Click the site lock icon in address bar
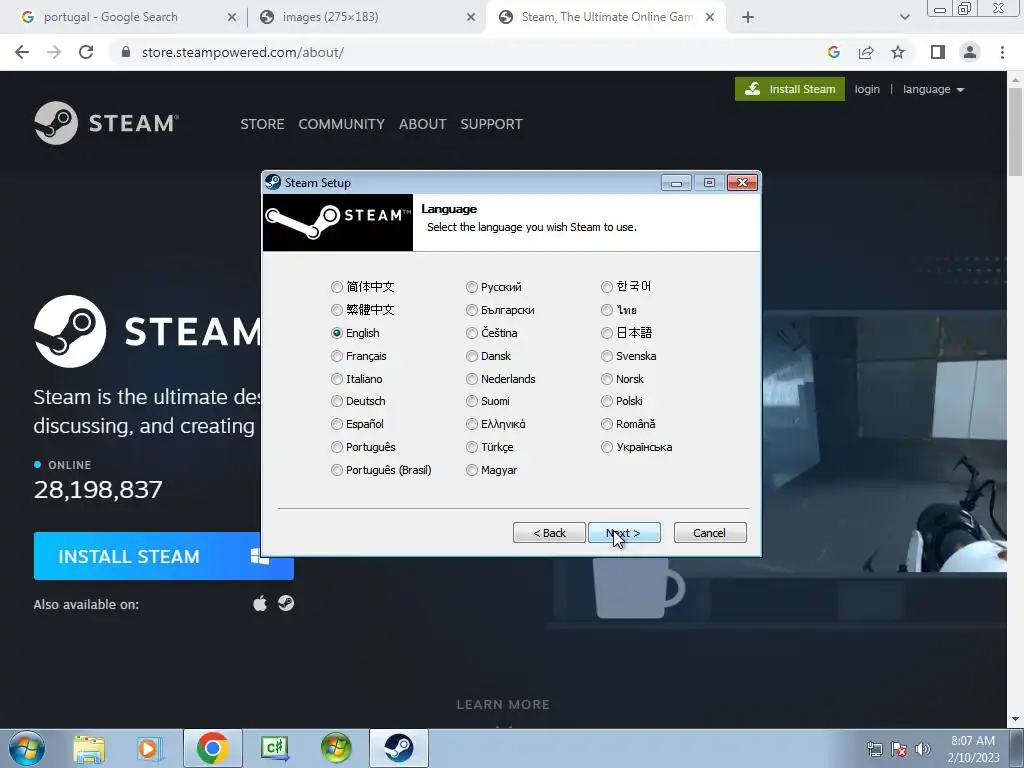 (x=126, y=52)
